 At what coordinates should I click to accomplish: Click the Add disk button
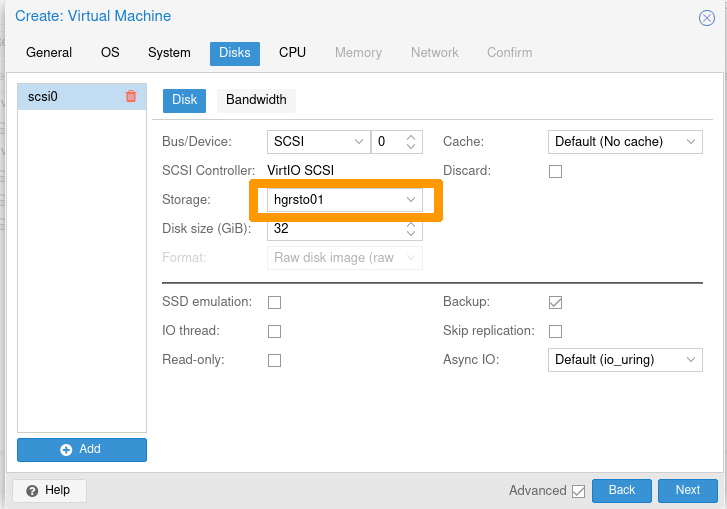click(82, 449)
